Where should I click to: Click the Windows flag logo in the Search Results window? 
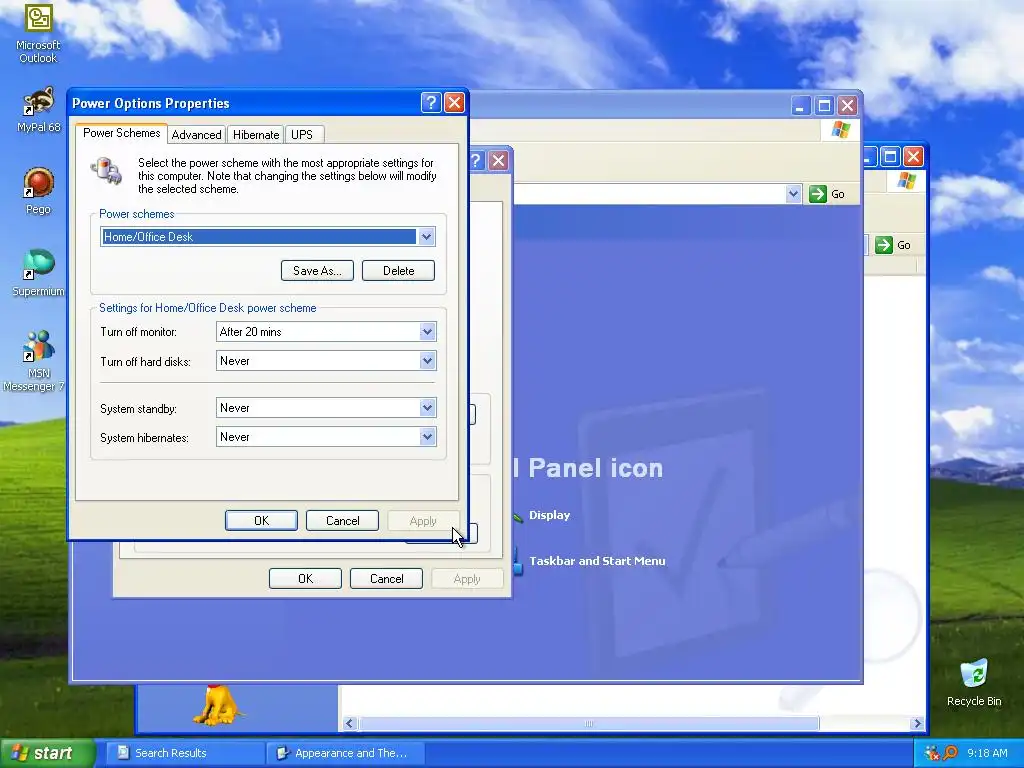click(906, 180)
